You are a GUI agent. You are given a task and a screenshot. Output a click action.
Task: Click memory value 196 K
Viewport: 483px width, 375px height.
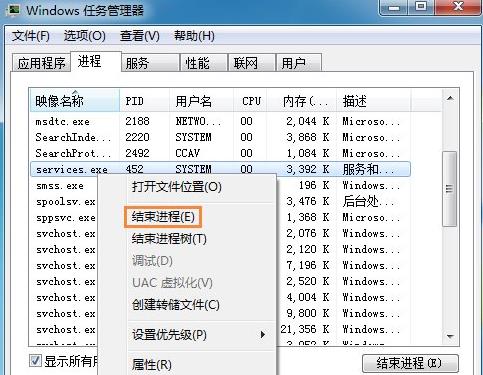tap(314, 185)
